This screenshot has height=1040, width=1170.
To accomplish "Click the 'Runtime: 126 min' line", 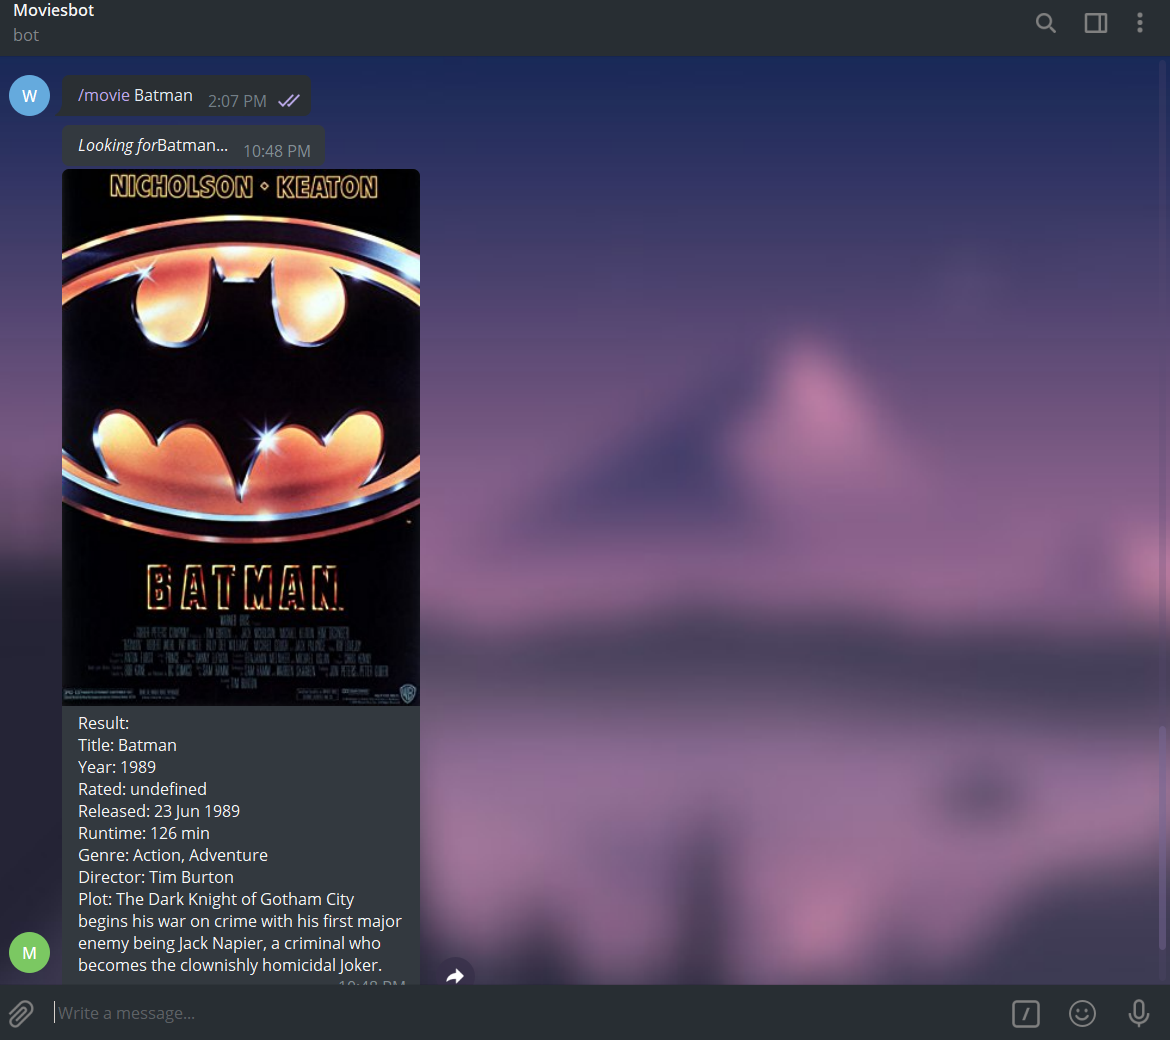I will click(x=143, y=833).
